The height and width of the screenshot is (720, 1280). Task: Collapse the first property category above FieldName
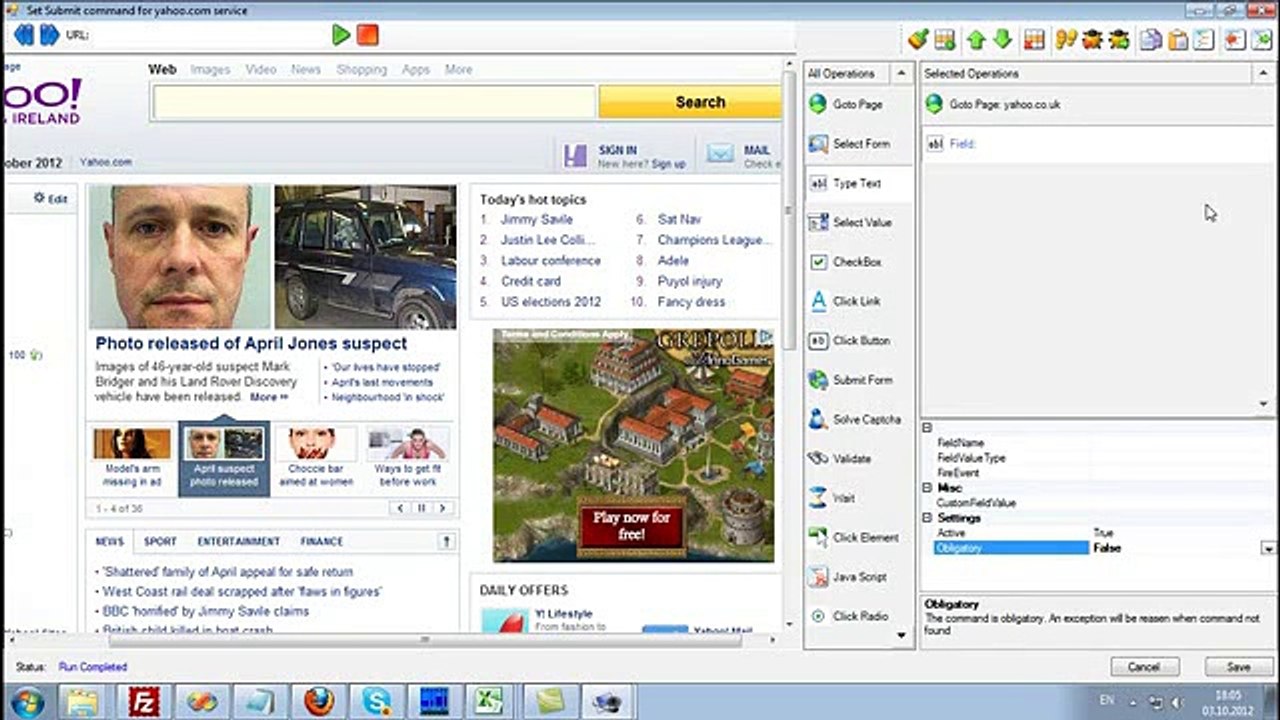pyautogui.click(x=927, y=428)
